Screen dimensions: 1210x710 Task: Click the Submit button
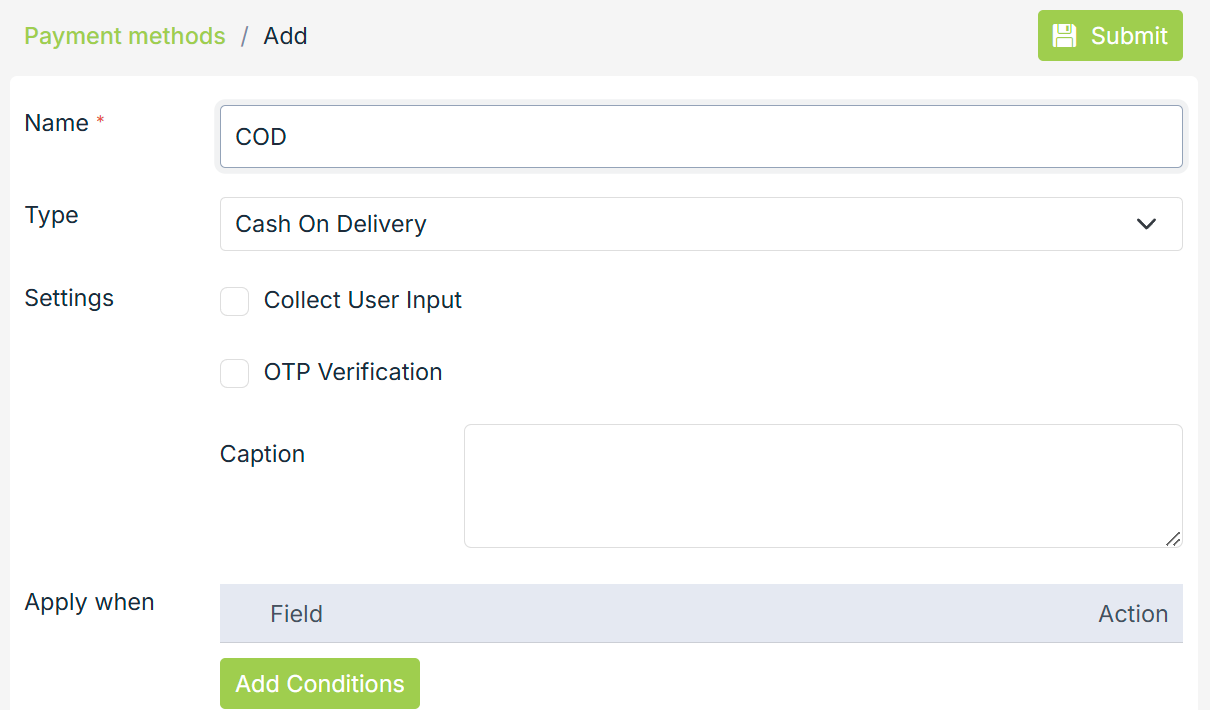pyautogui.click(x=1110, y=36)
